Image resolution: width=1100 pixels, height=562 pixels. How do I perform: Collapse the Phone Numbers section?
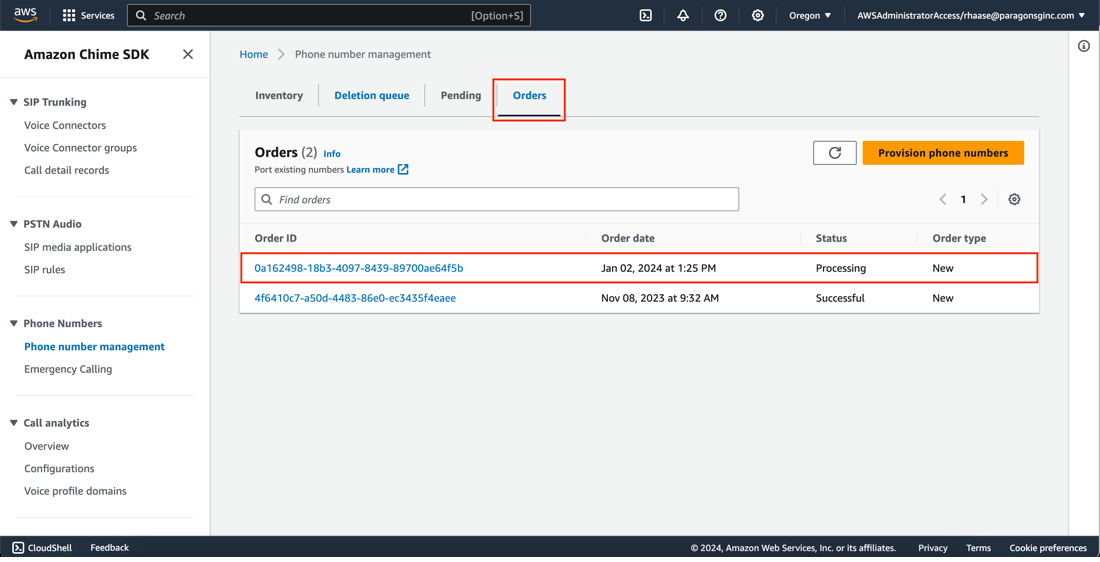(13, 323)
